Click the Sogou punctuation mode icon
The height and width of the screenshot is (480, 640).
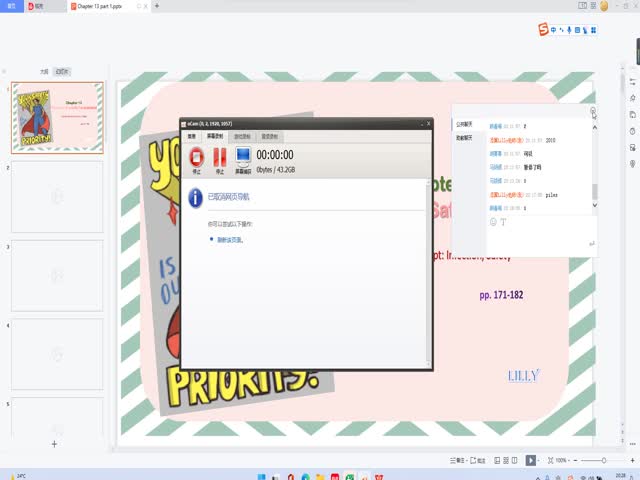tap(561, 30)
